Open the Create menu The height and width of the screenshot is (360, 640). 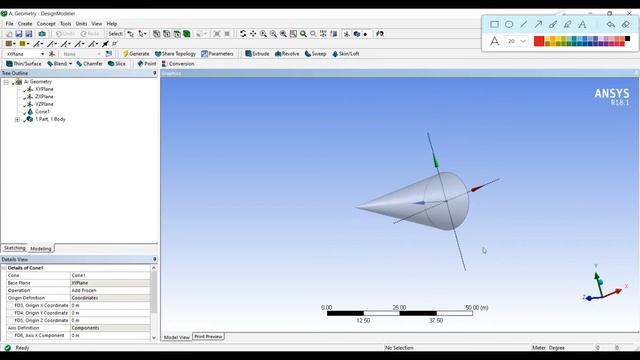click(25, 24)
